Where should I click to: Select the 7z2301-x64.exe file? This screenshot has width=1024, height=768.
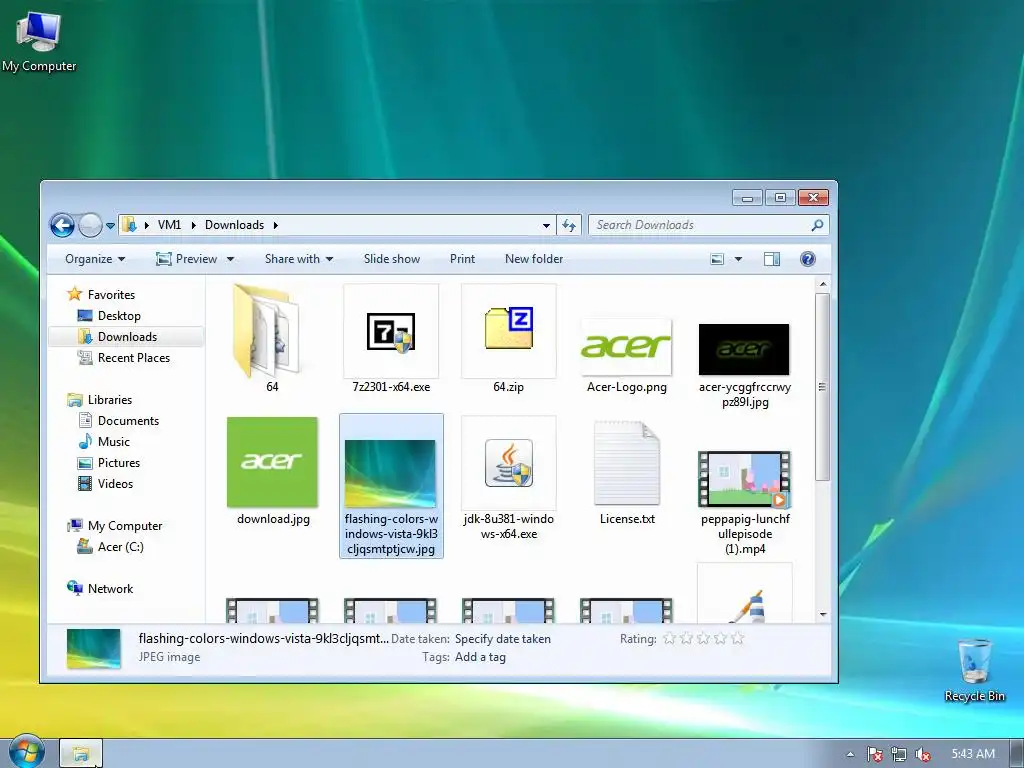pyautogui.click(x=391, y=339)
